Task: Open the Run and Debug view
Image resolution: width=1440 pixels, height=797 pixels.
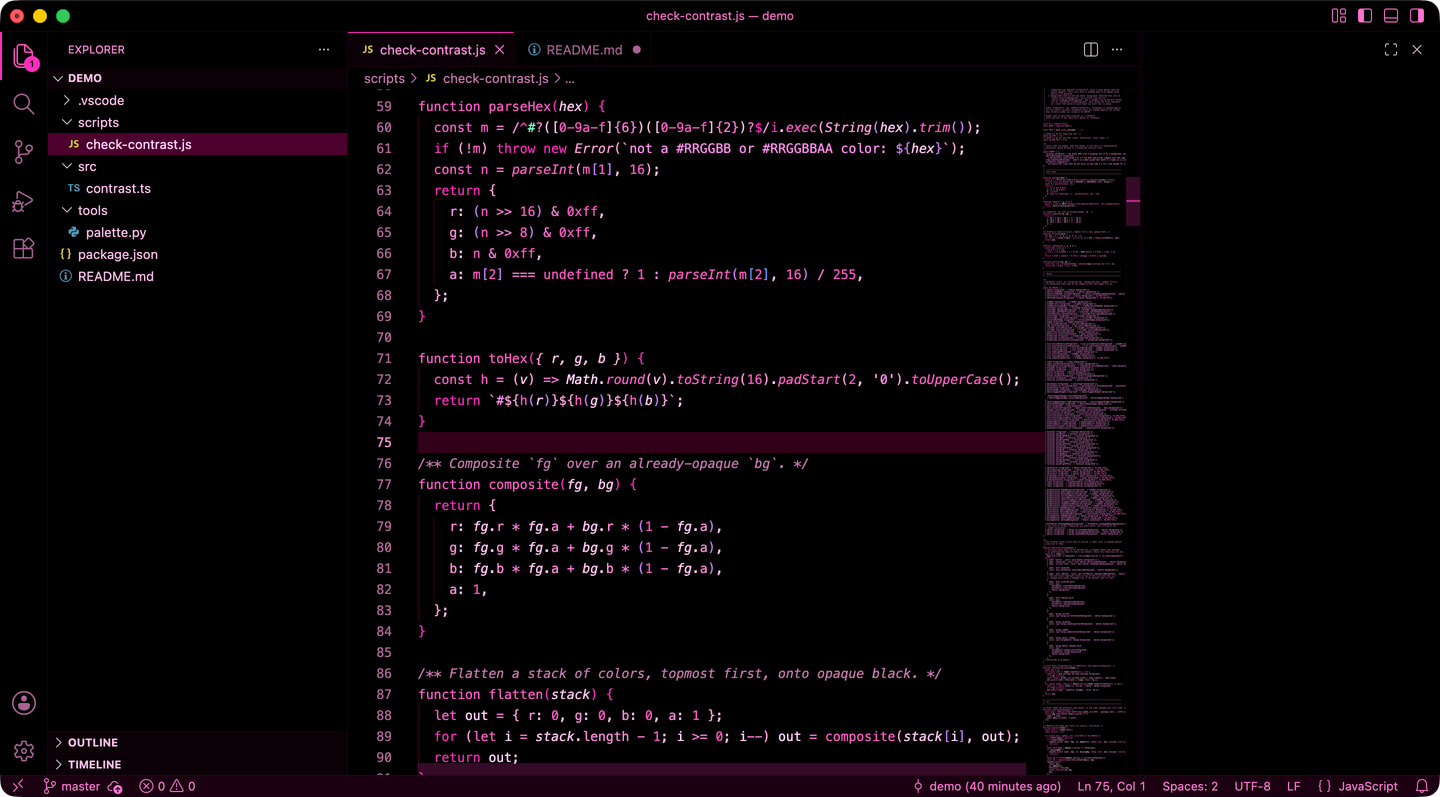Action: pyautogui.click(x=24, y=201)
